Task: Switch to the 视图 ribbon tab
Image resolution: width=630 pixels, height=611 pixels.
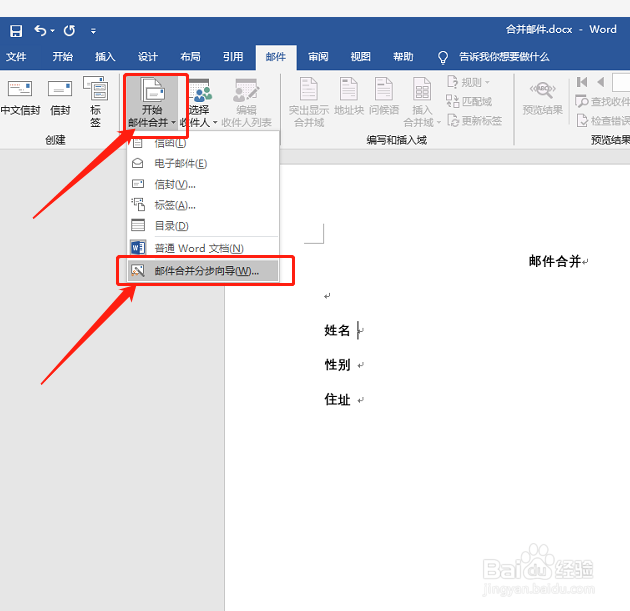Action: 361,57
